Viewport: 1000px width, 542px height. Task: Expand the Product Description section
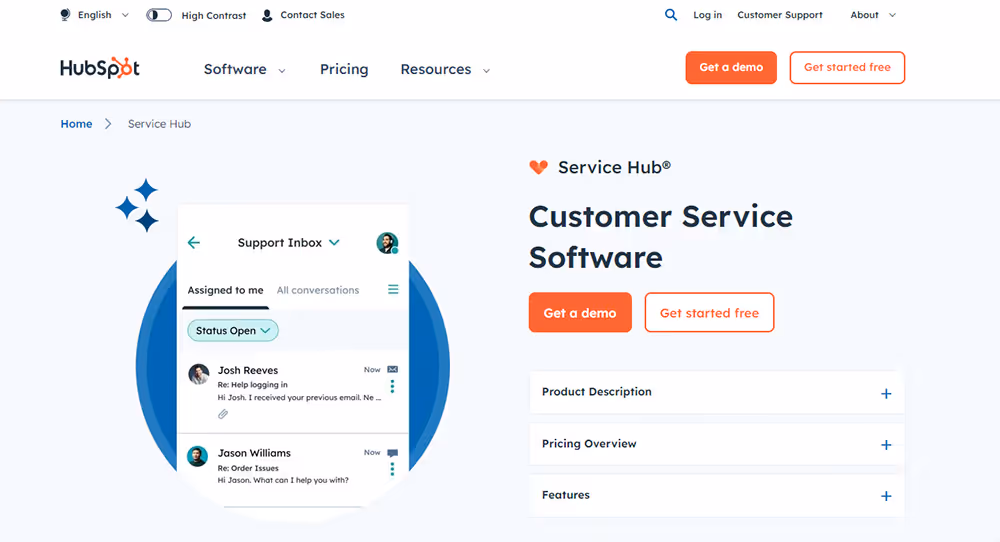(716, 392)
